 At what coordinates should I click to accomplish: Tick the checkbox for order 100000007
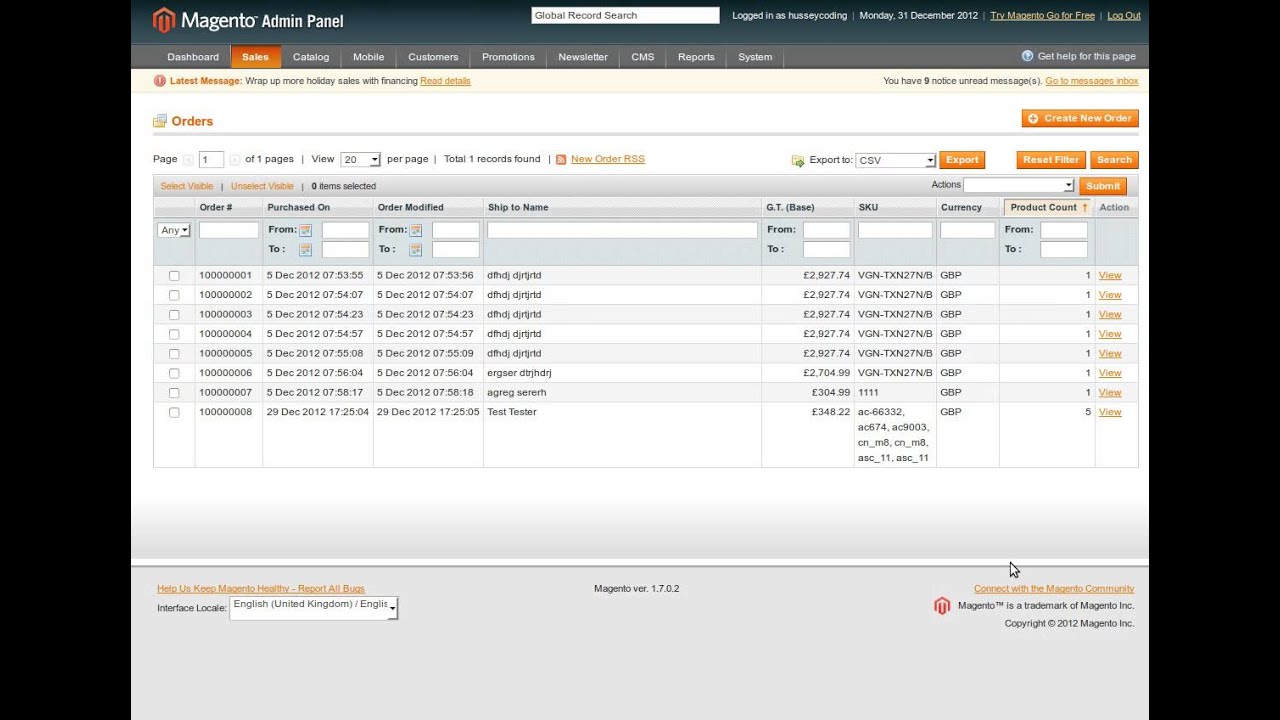(174, 393)
